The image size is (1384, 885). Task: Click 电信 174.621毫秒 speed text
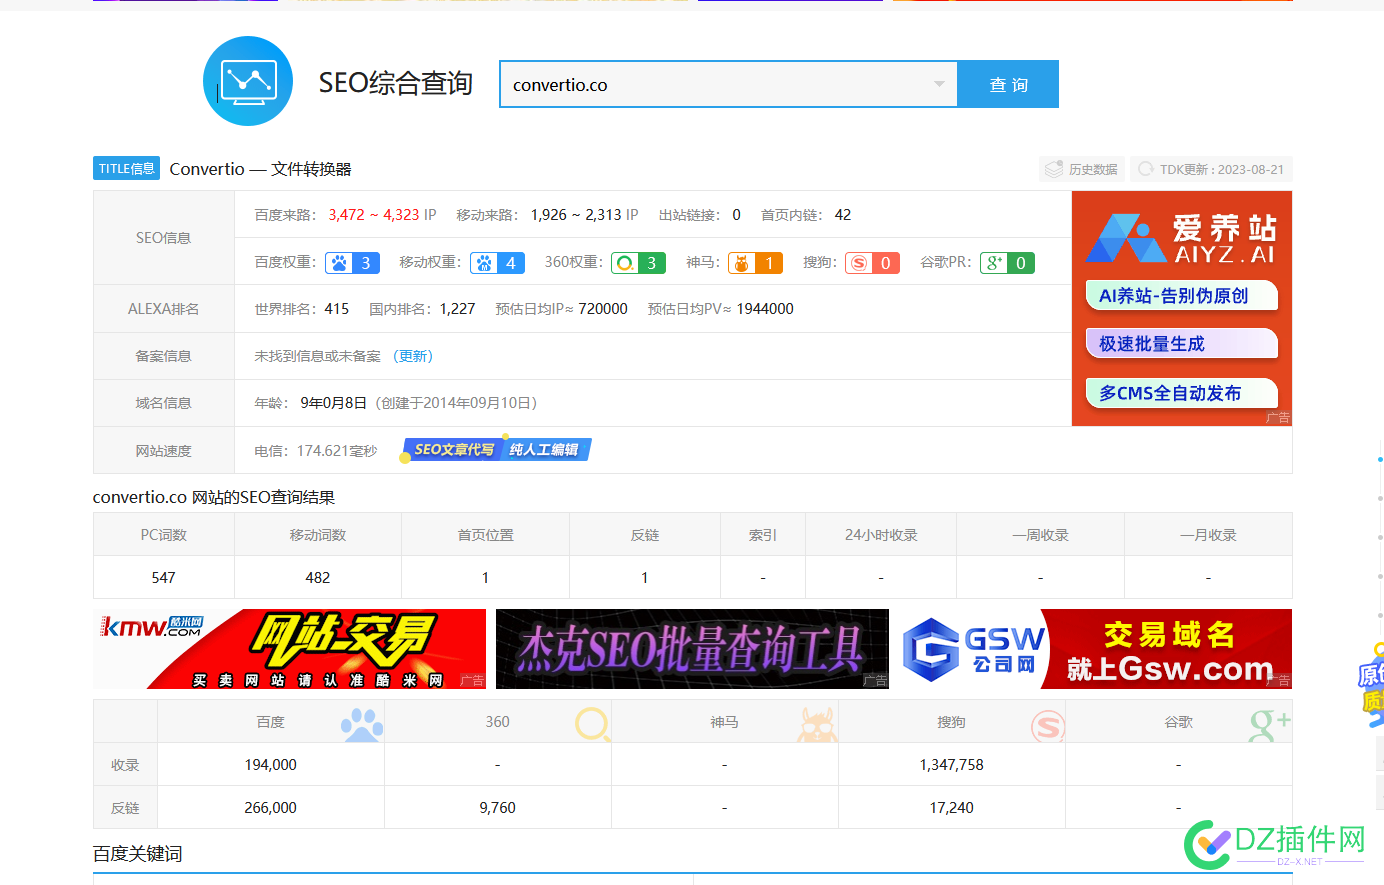pyautogui.click(x=316, y=451)
